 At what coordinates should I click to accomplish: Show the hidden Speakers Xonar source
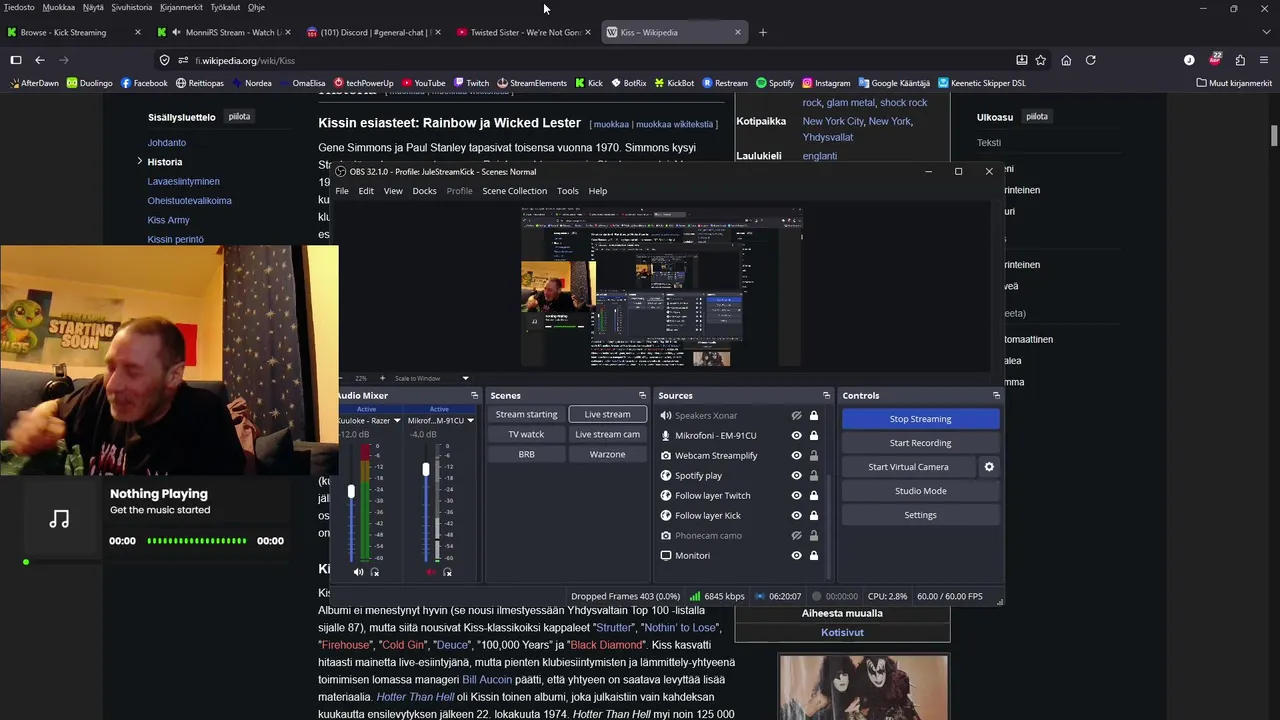point(796,416)
